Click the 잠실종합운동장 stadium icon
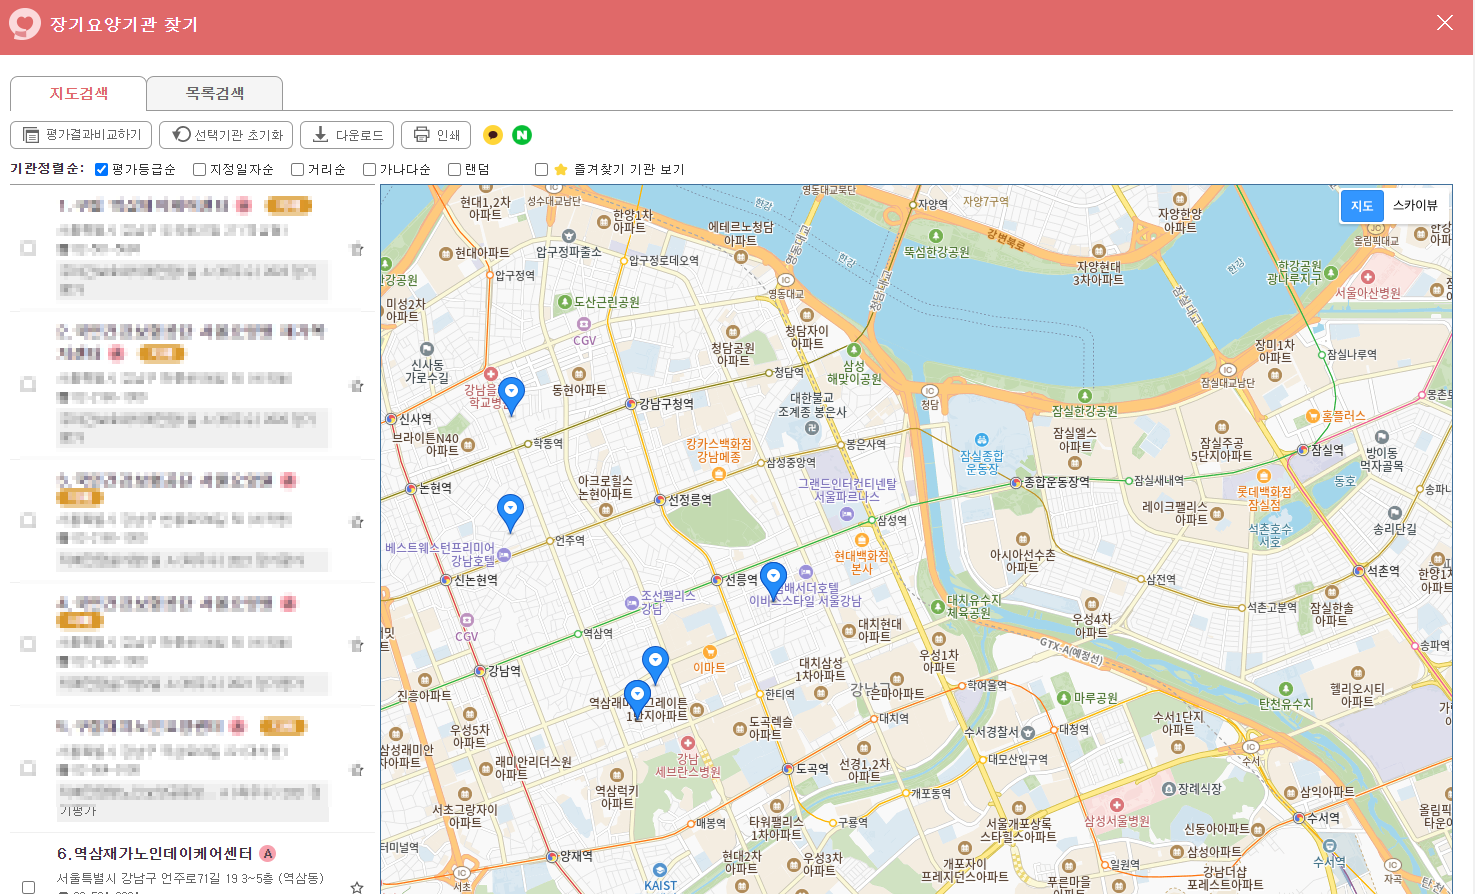The height and width of the screenshot is (894, 1475). click(x=981, y=439)
